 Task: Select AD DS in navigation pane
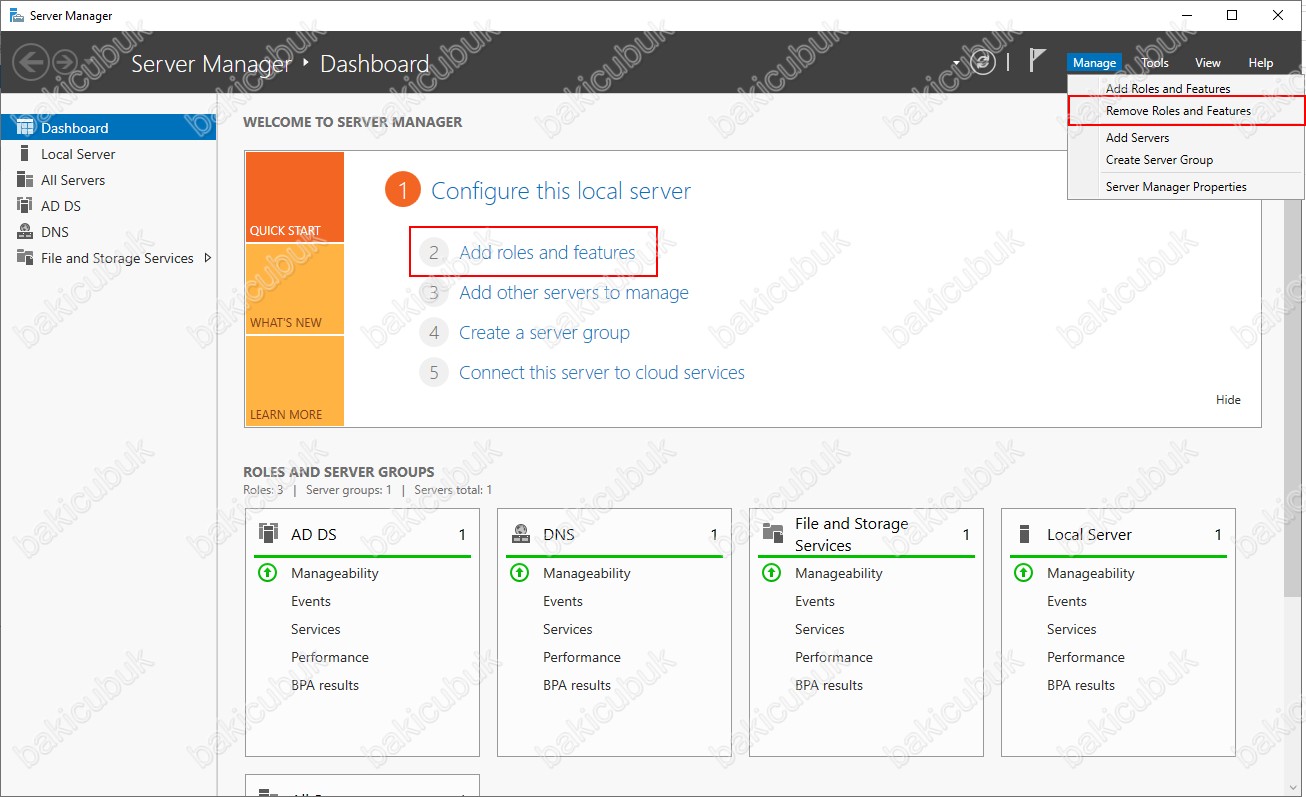[108, 206]
